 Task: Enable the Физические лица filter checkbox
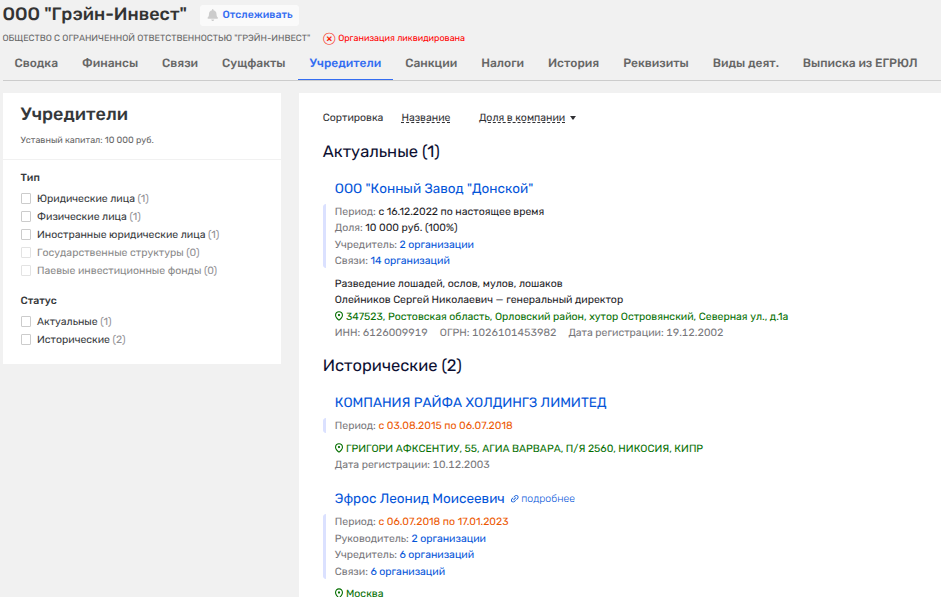27,216
